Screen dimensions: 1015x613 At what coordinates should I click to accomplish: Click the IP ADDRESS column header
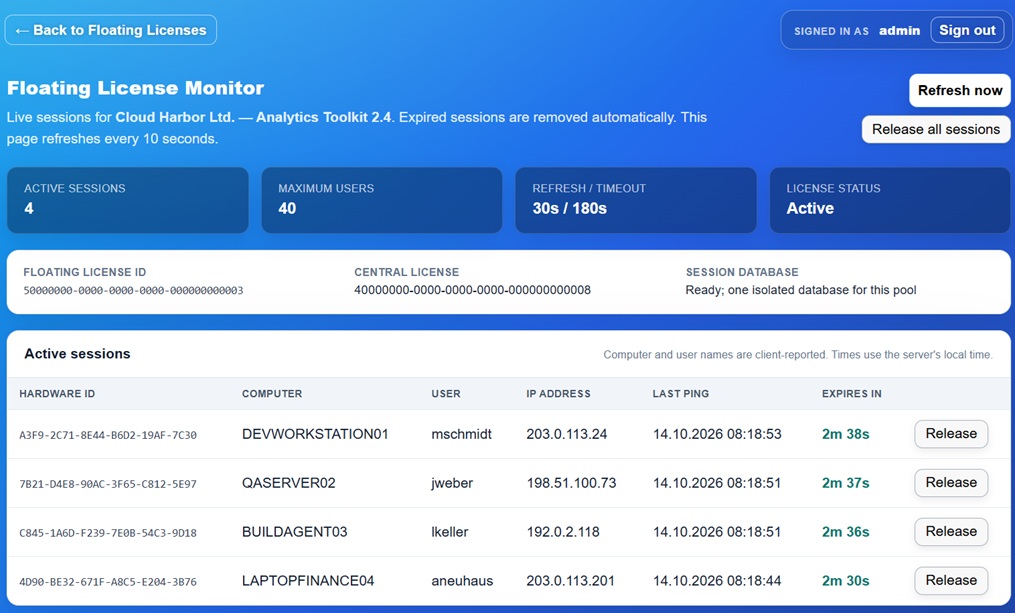coord(558,394)
